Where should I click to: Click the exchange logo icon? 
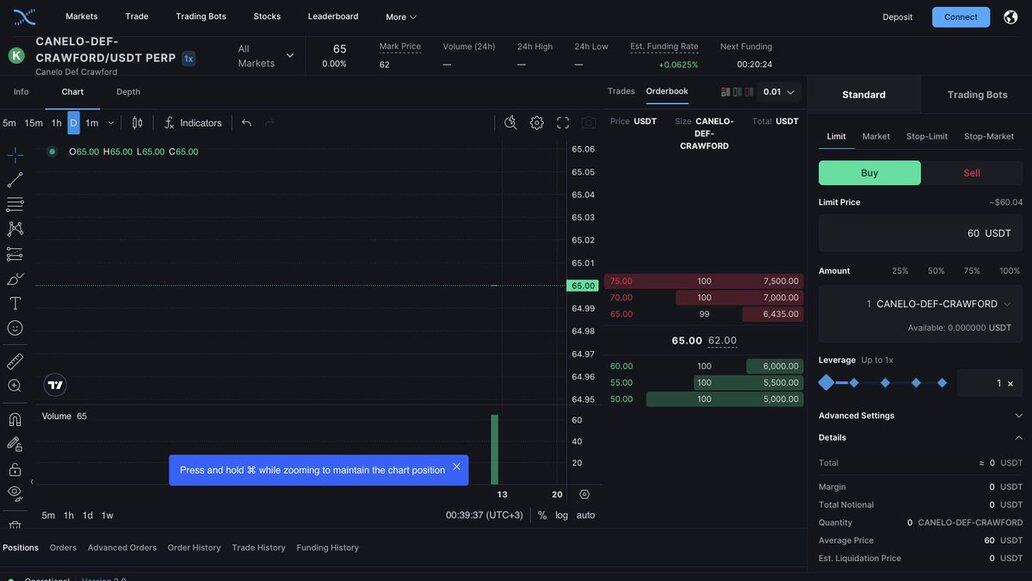24,16
